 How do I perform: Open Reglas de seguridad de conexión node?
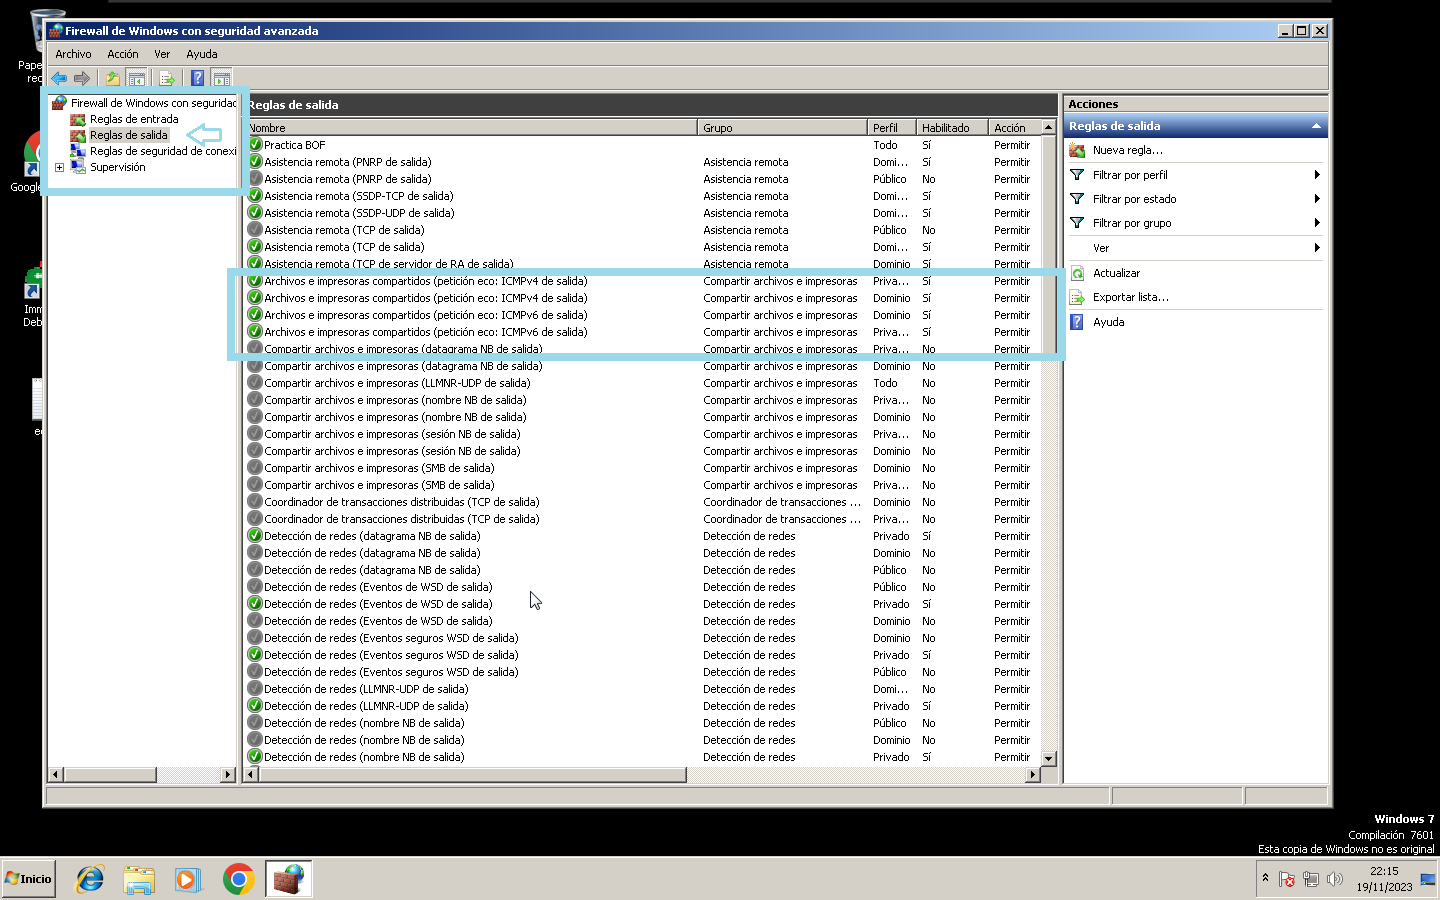pyautogui.click(x=163, y=151)
